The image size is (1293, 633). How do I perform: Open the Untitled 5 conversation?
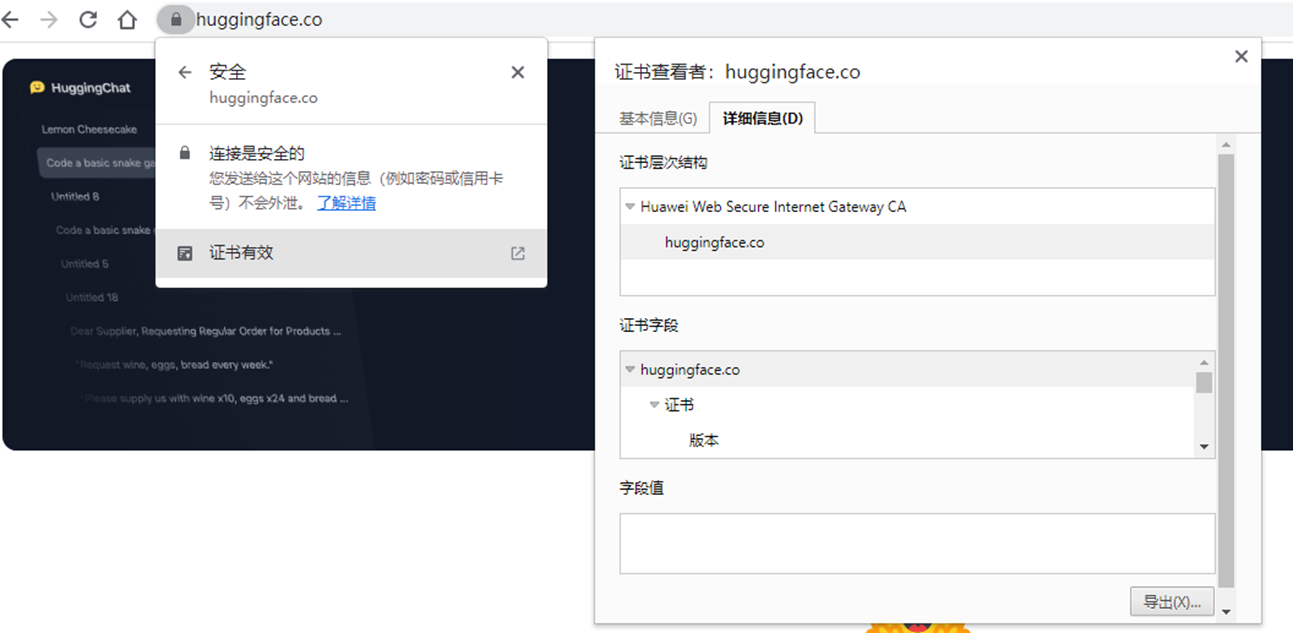[x=84, y=264]
